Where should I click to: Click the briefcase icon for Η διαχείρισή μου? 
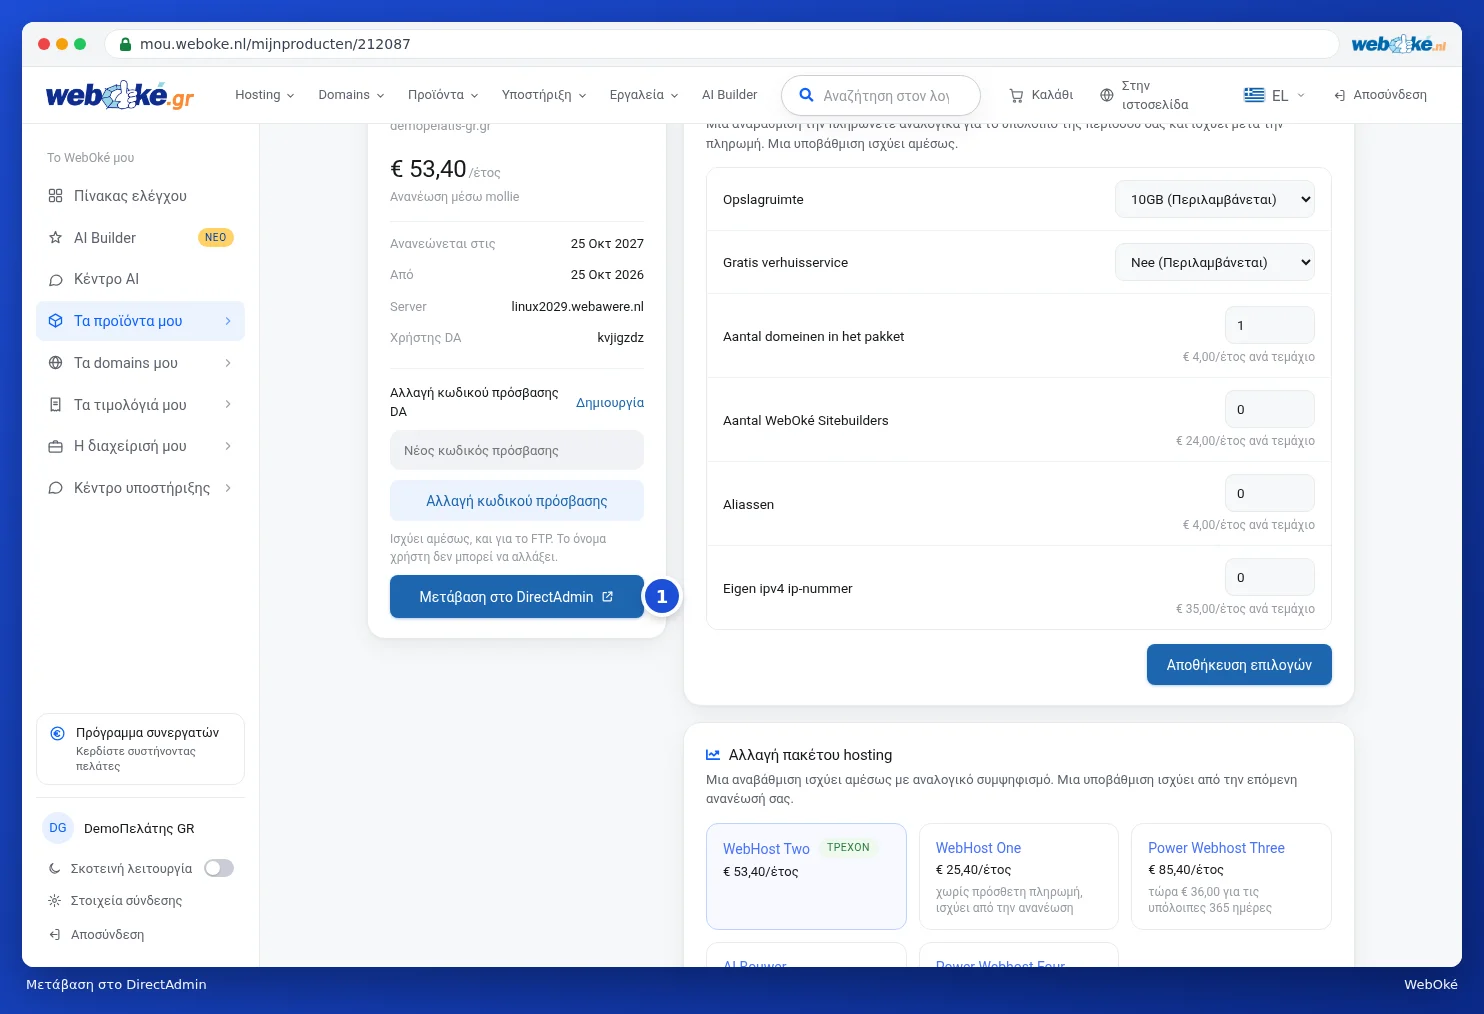(x=56, y=446)
